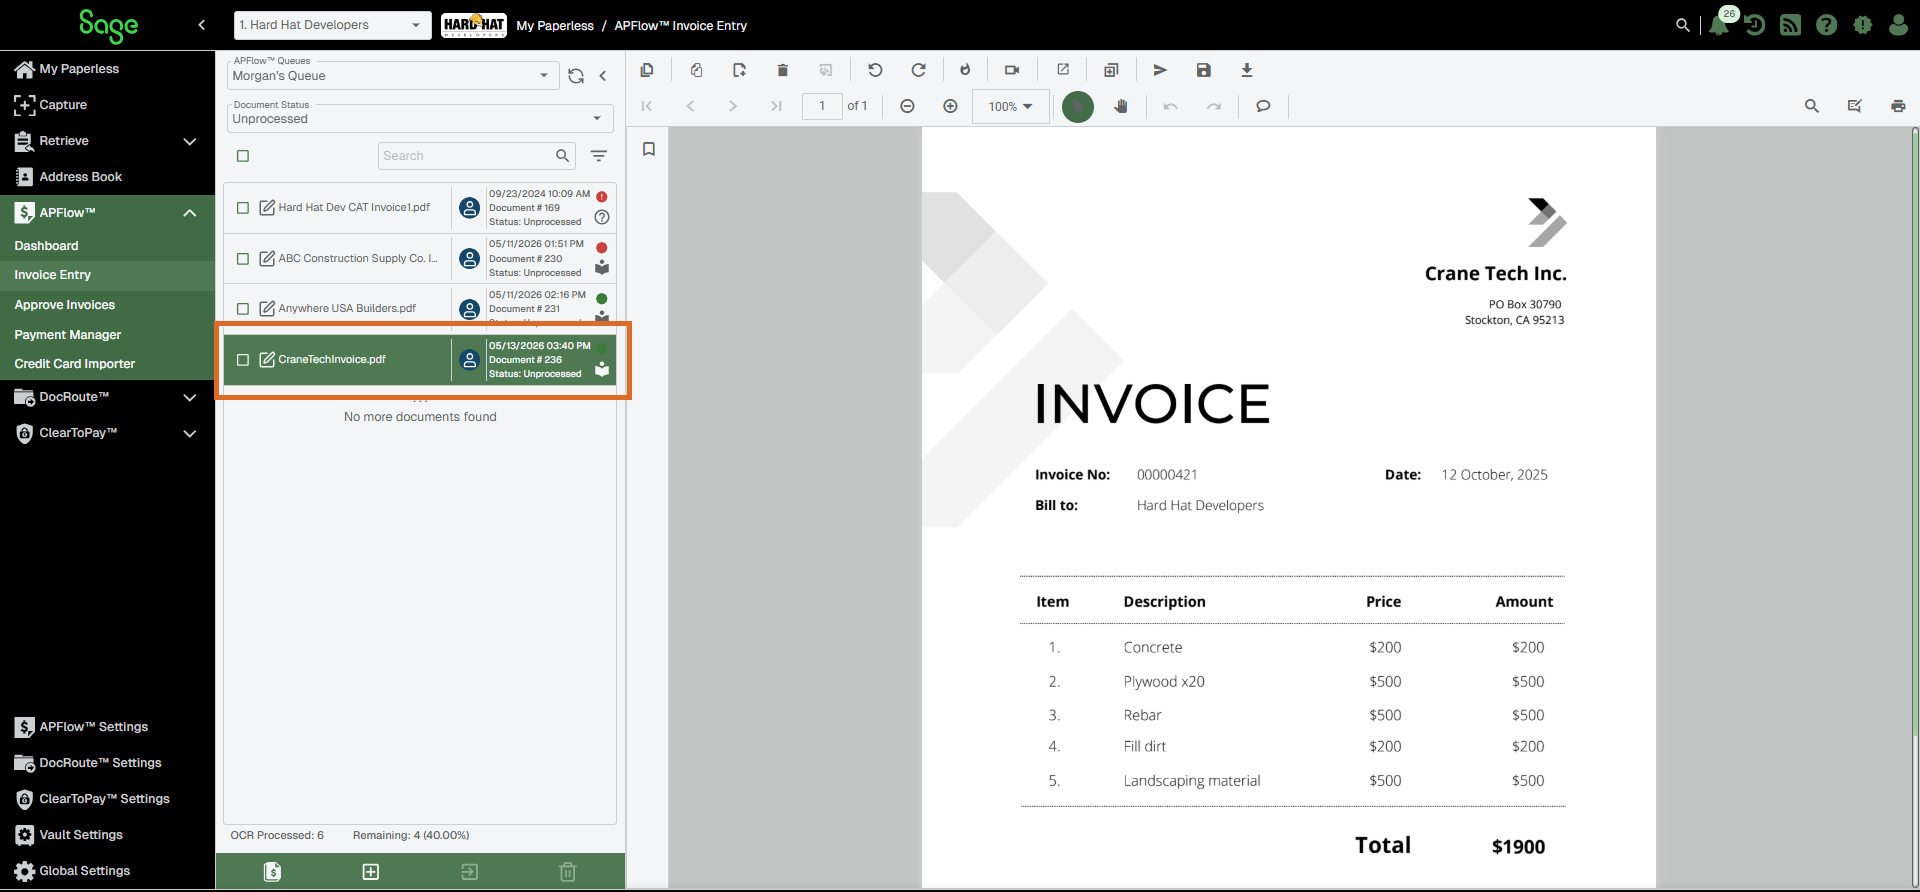Click the trash icon in the viewer toolbar
Viewport: 1920px width, 892px height.
[x=783, y=70]
